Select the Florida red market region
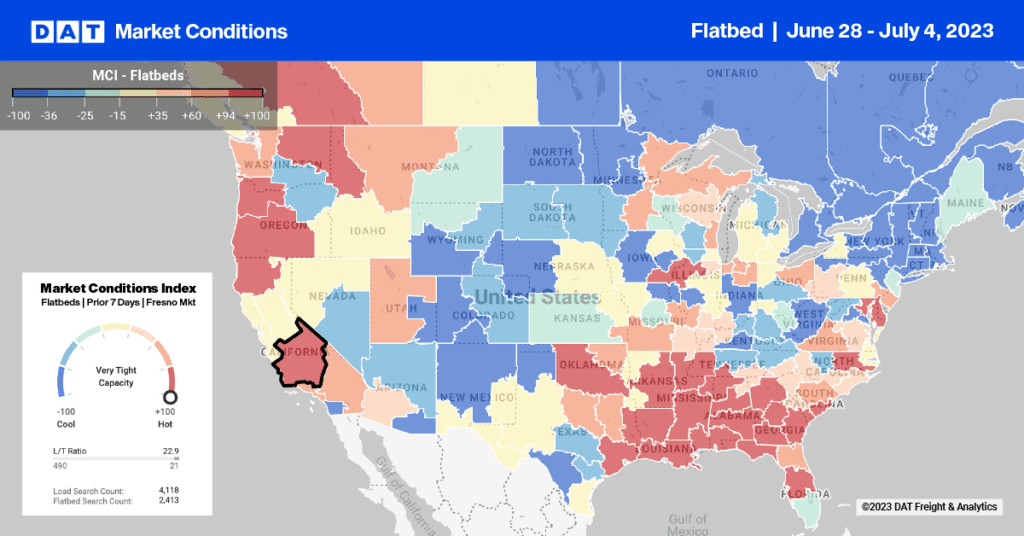 coord(799,484)
